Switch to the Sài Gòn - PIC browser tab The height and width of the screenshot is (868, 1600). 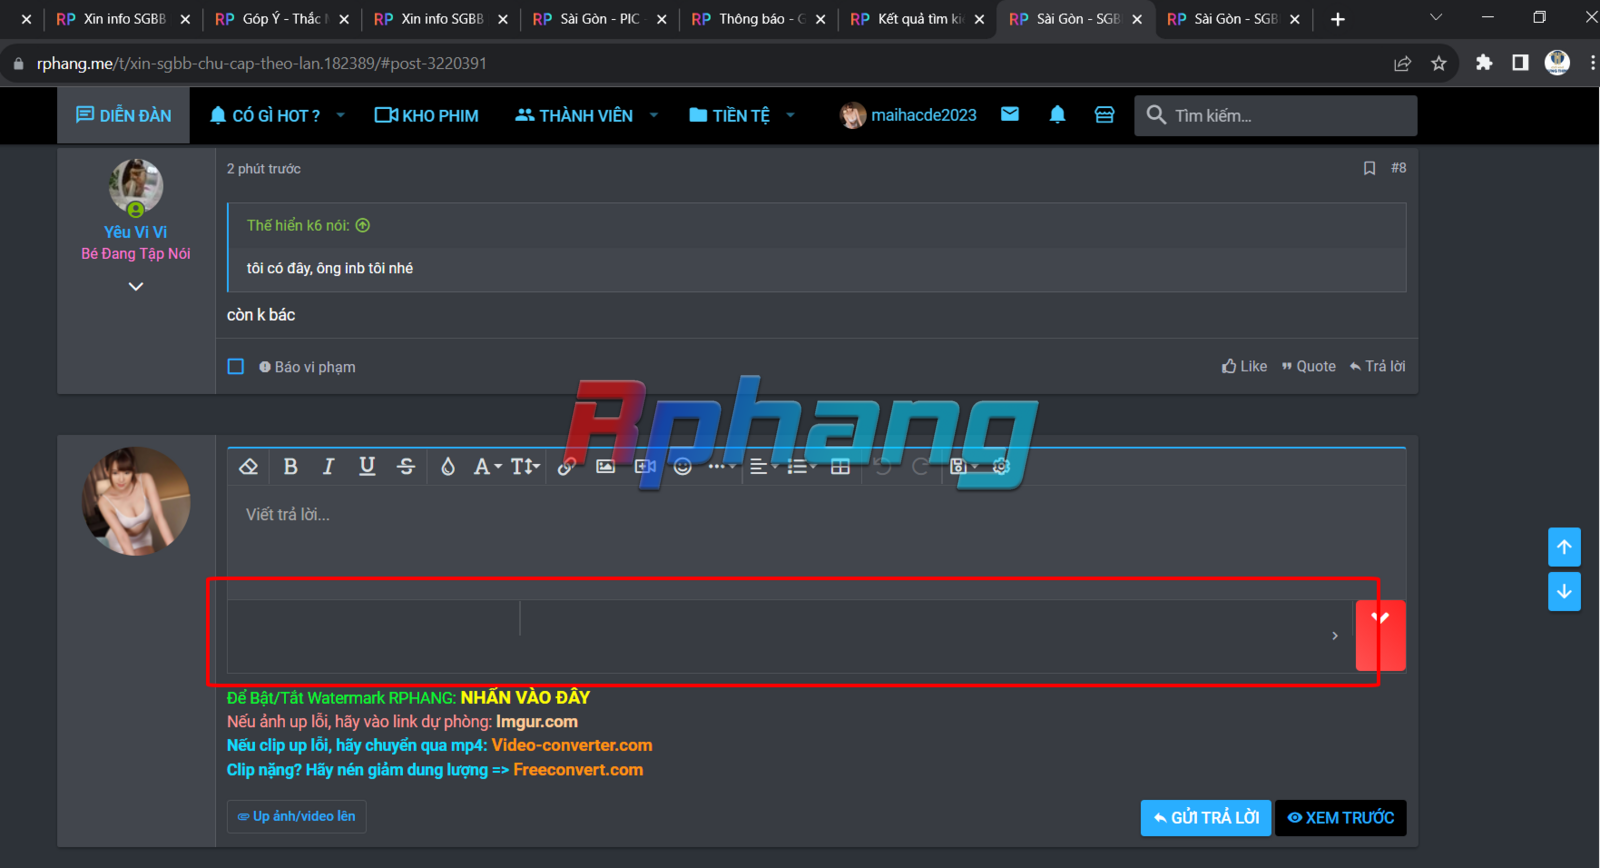point(599,19)
